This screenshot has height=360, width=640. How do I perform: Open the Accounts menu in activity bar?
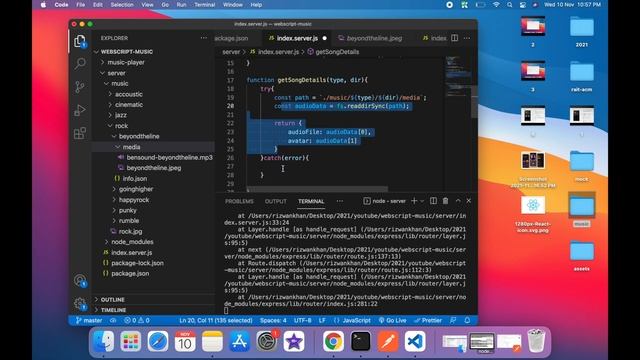click(x=80, y=280)
